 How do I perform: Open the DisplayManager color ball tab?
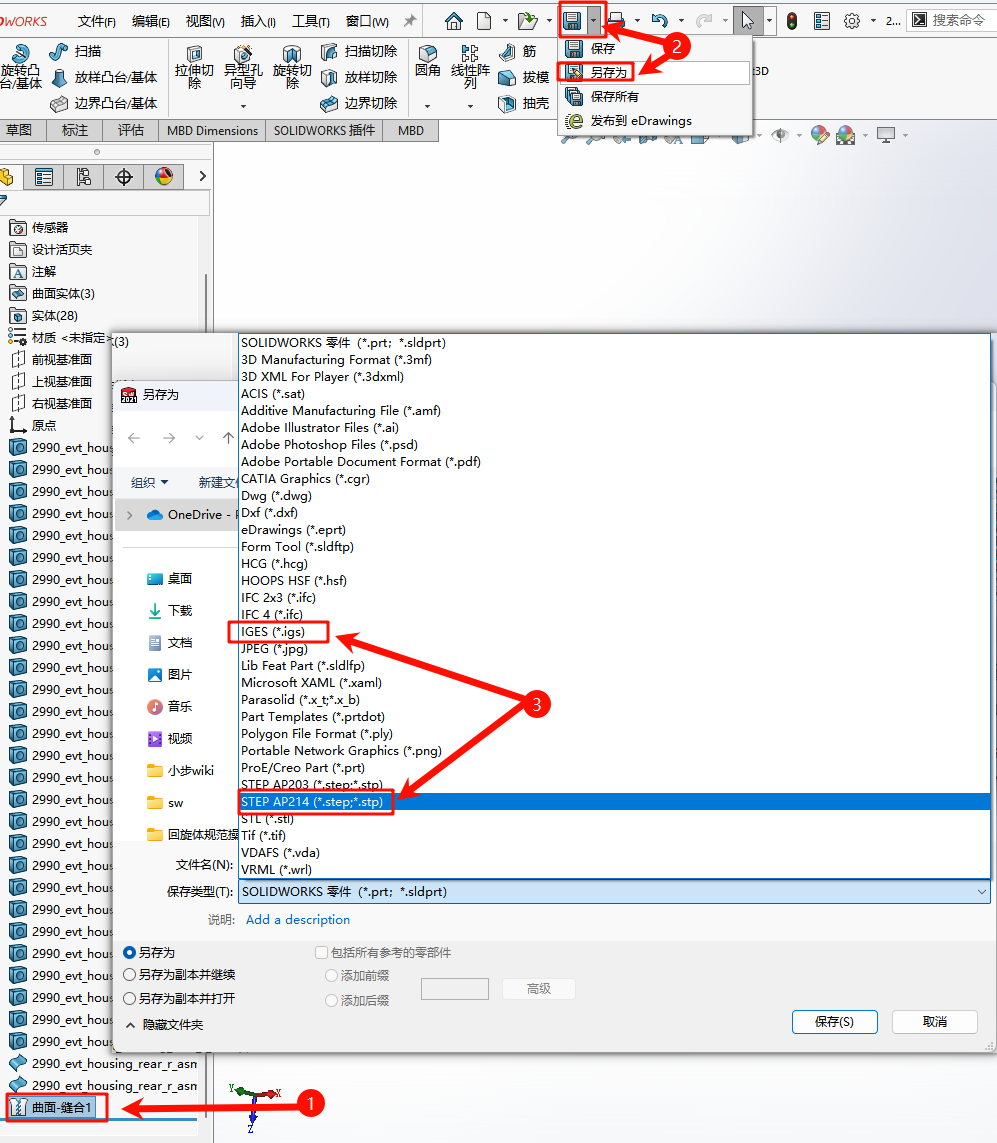164,176
